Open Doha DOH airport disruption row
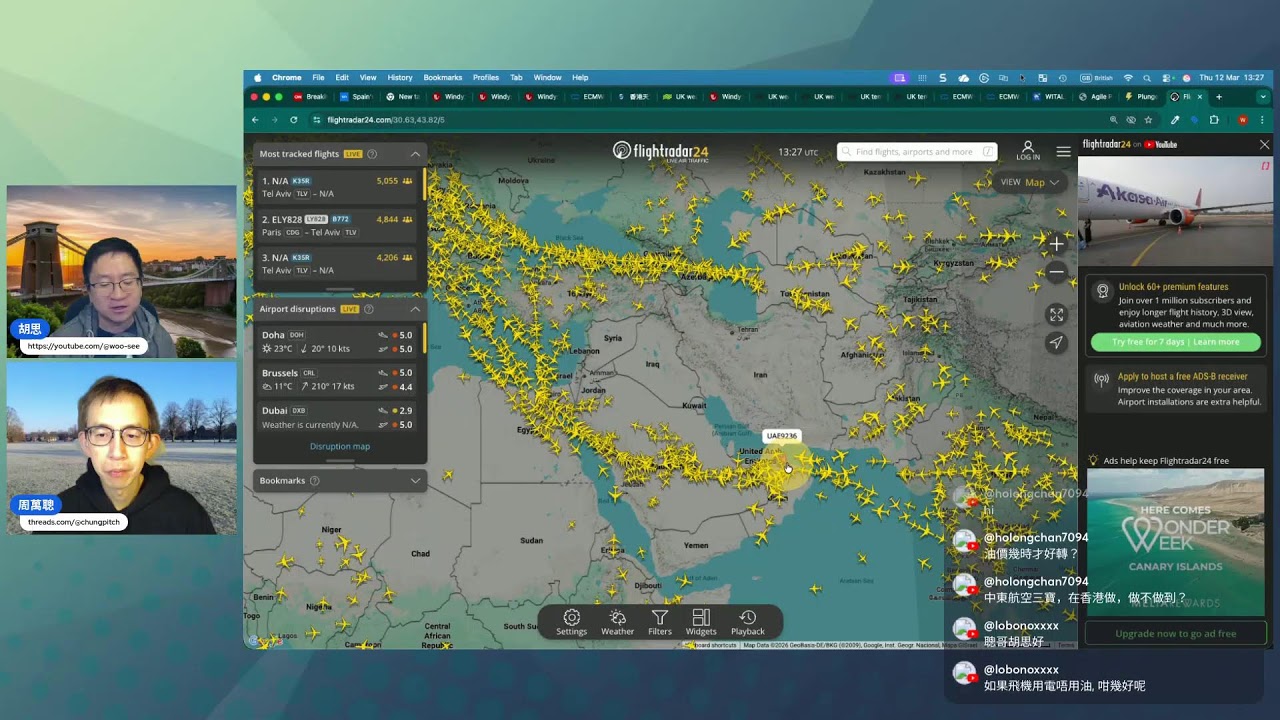 [339, 342]
